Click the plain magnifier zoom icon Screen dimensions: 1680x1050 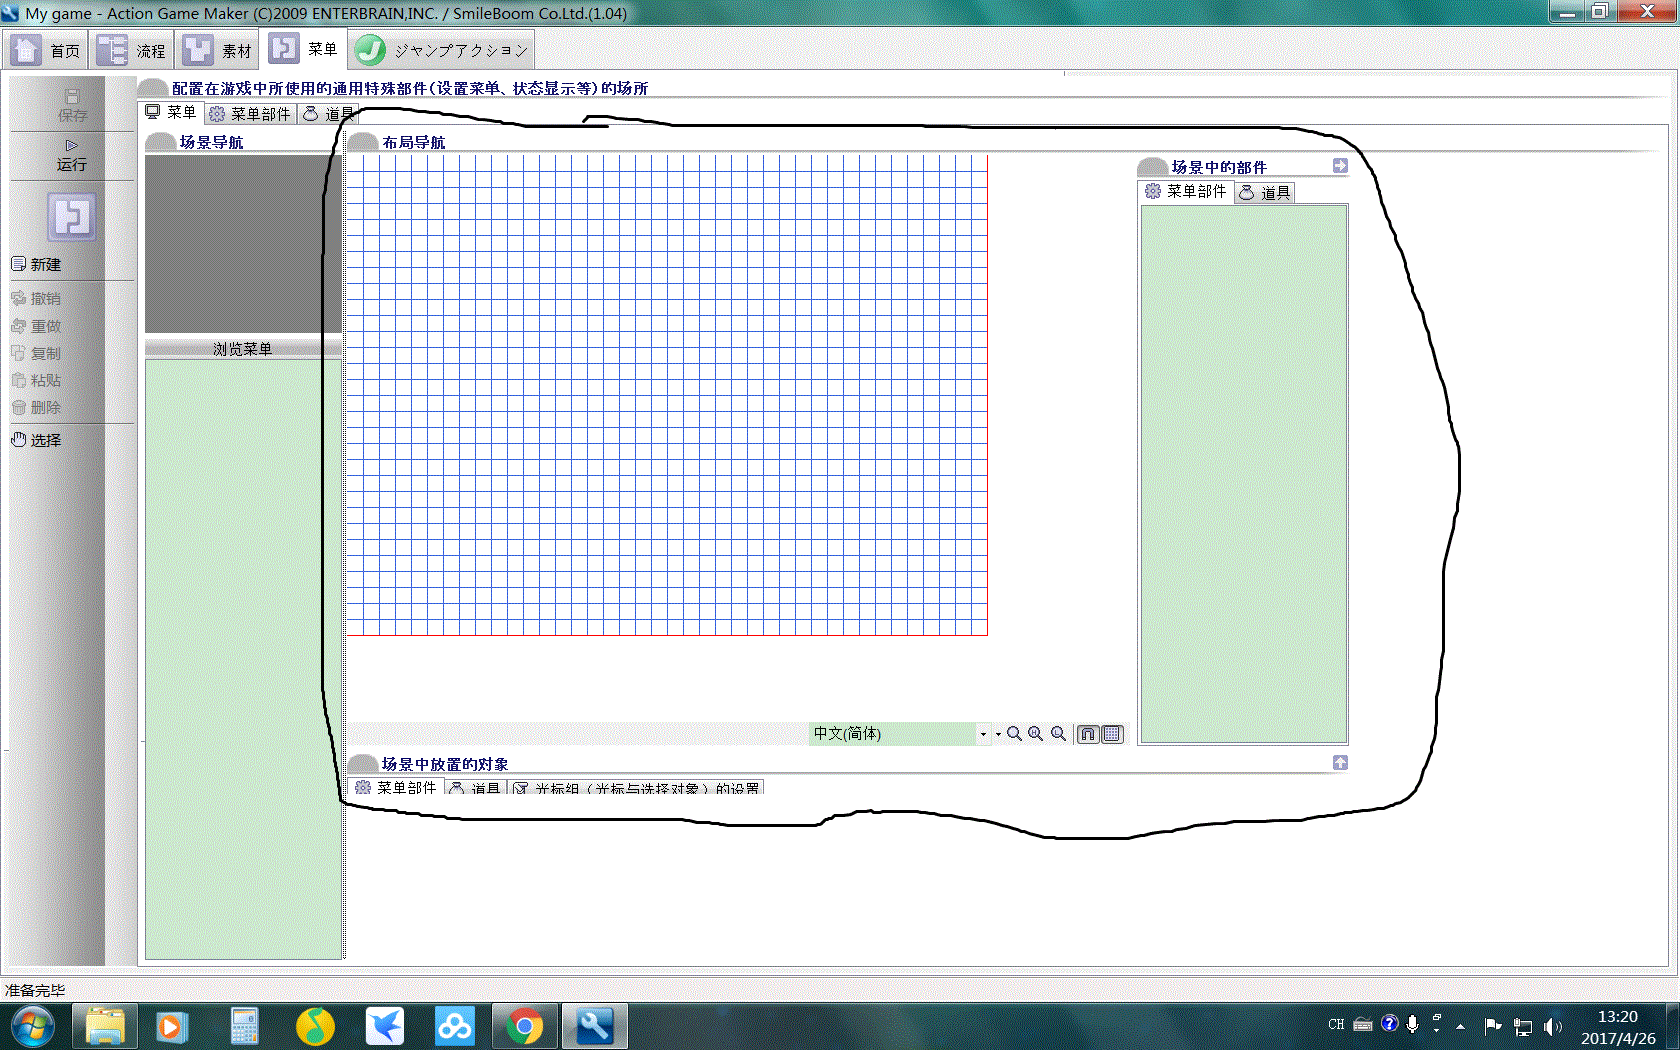coord(1014,734)
